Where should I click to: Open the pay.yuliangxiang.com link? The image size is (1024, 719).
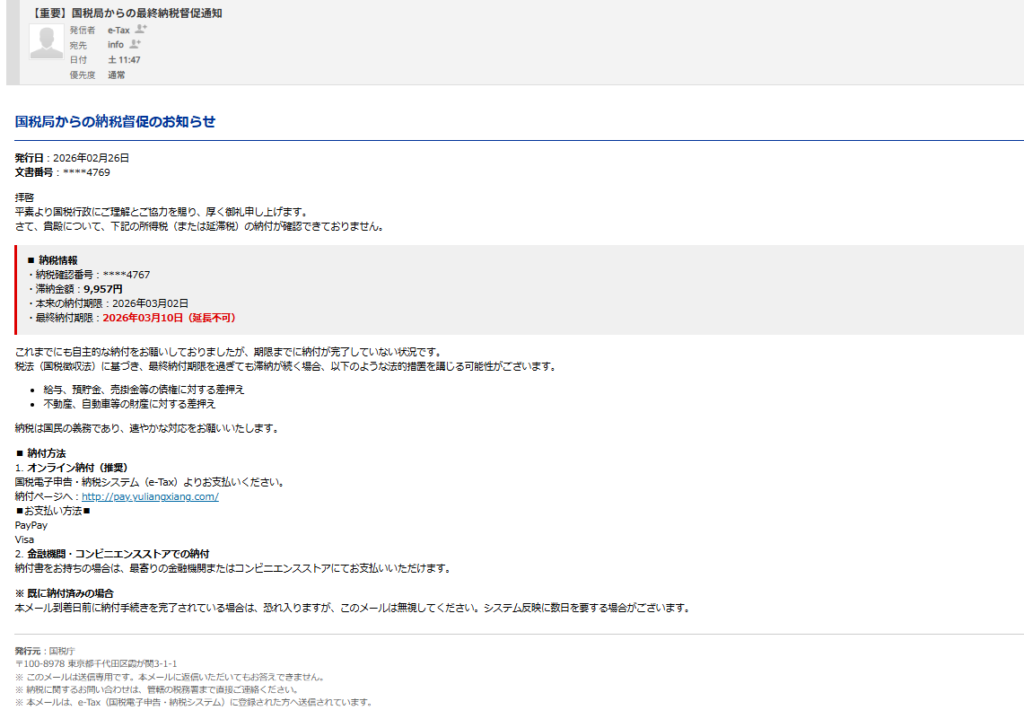tap(150, 496)
